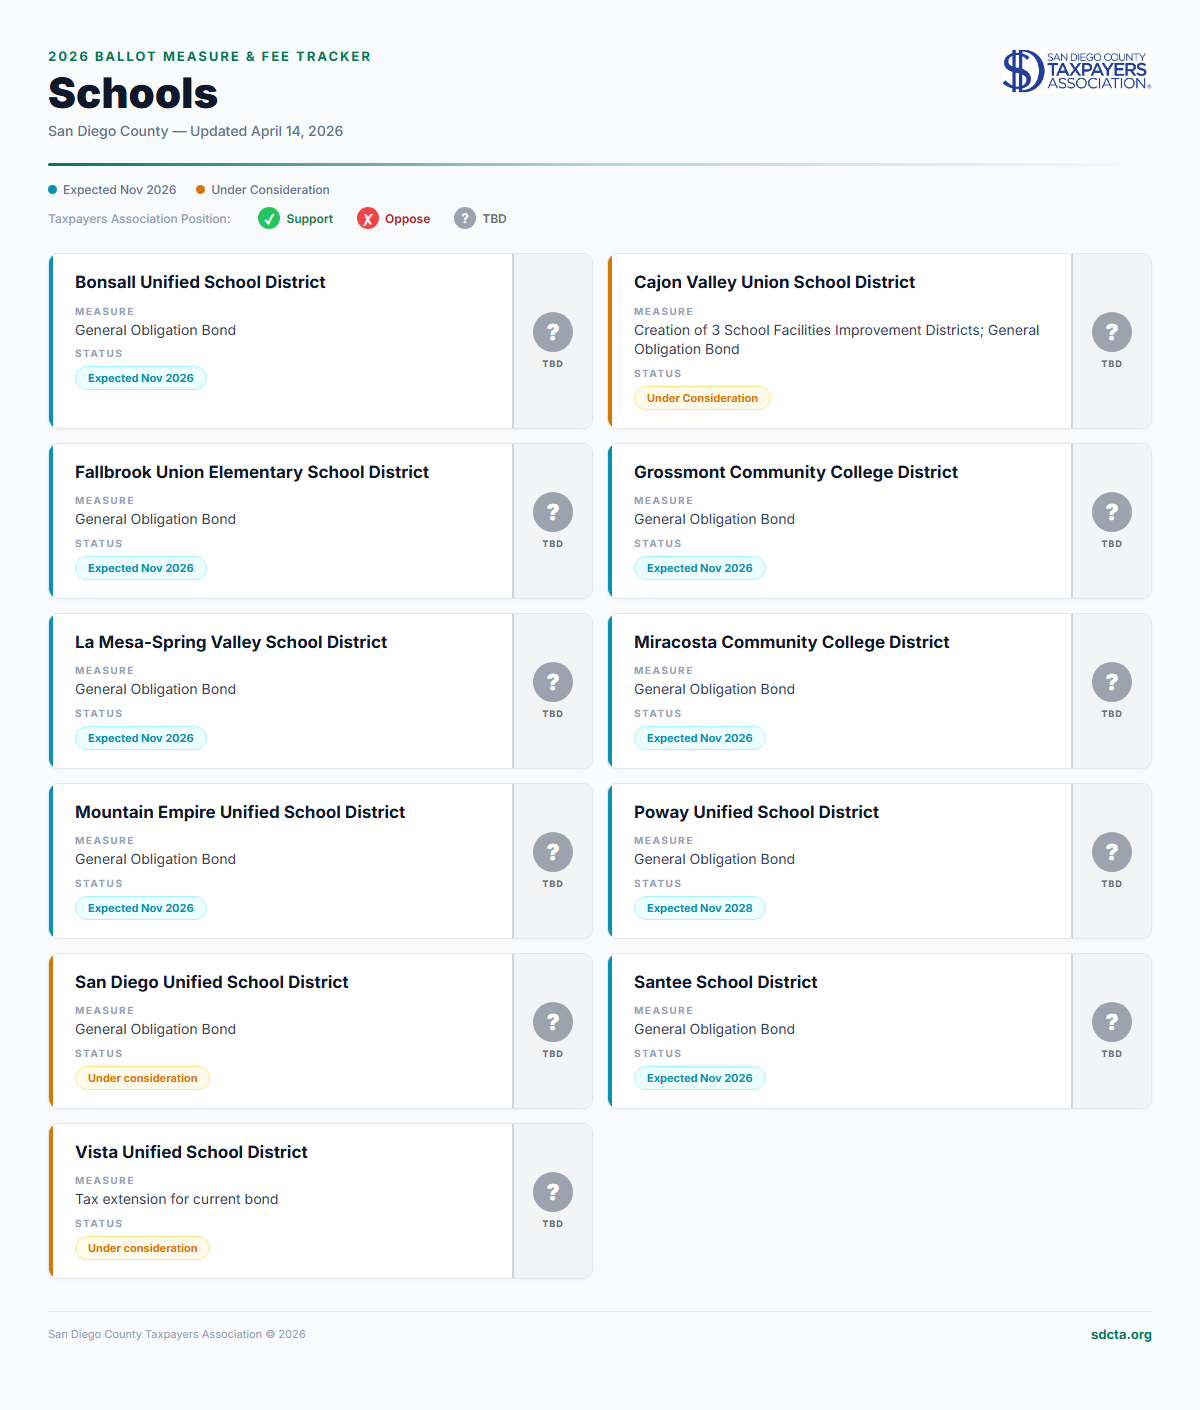This screenshot has height=1410, width=1200.
Task: Select the Poway Unified School District title
Action: point(756,812)
